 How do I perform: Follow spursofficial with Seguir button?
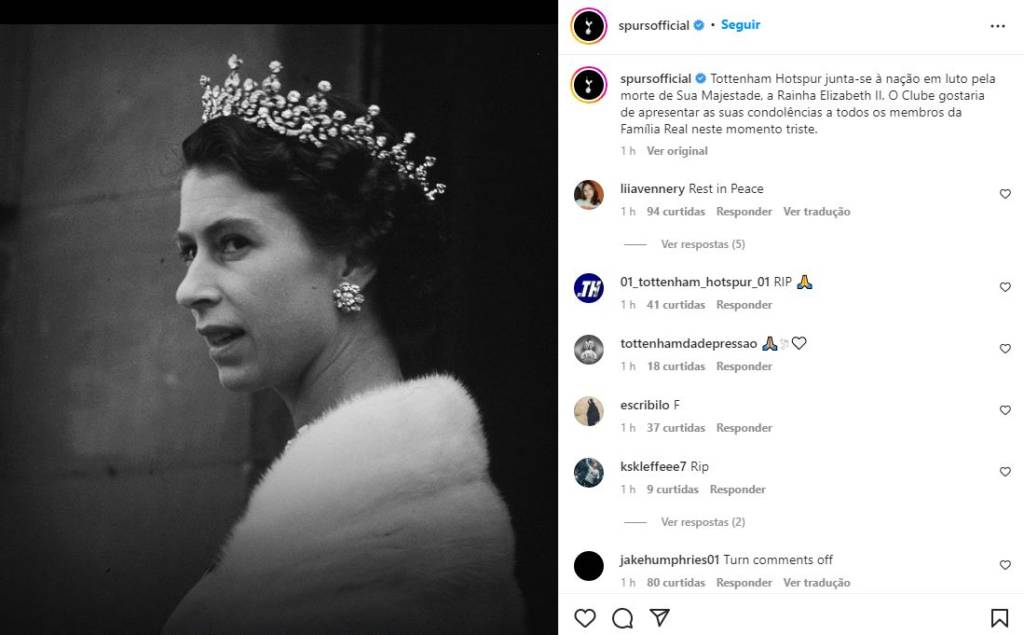[x=741, y=25]
